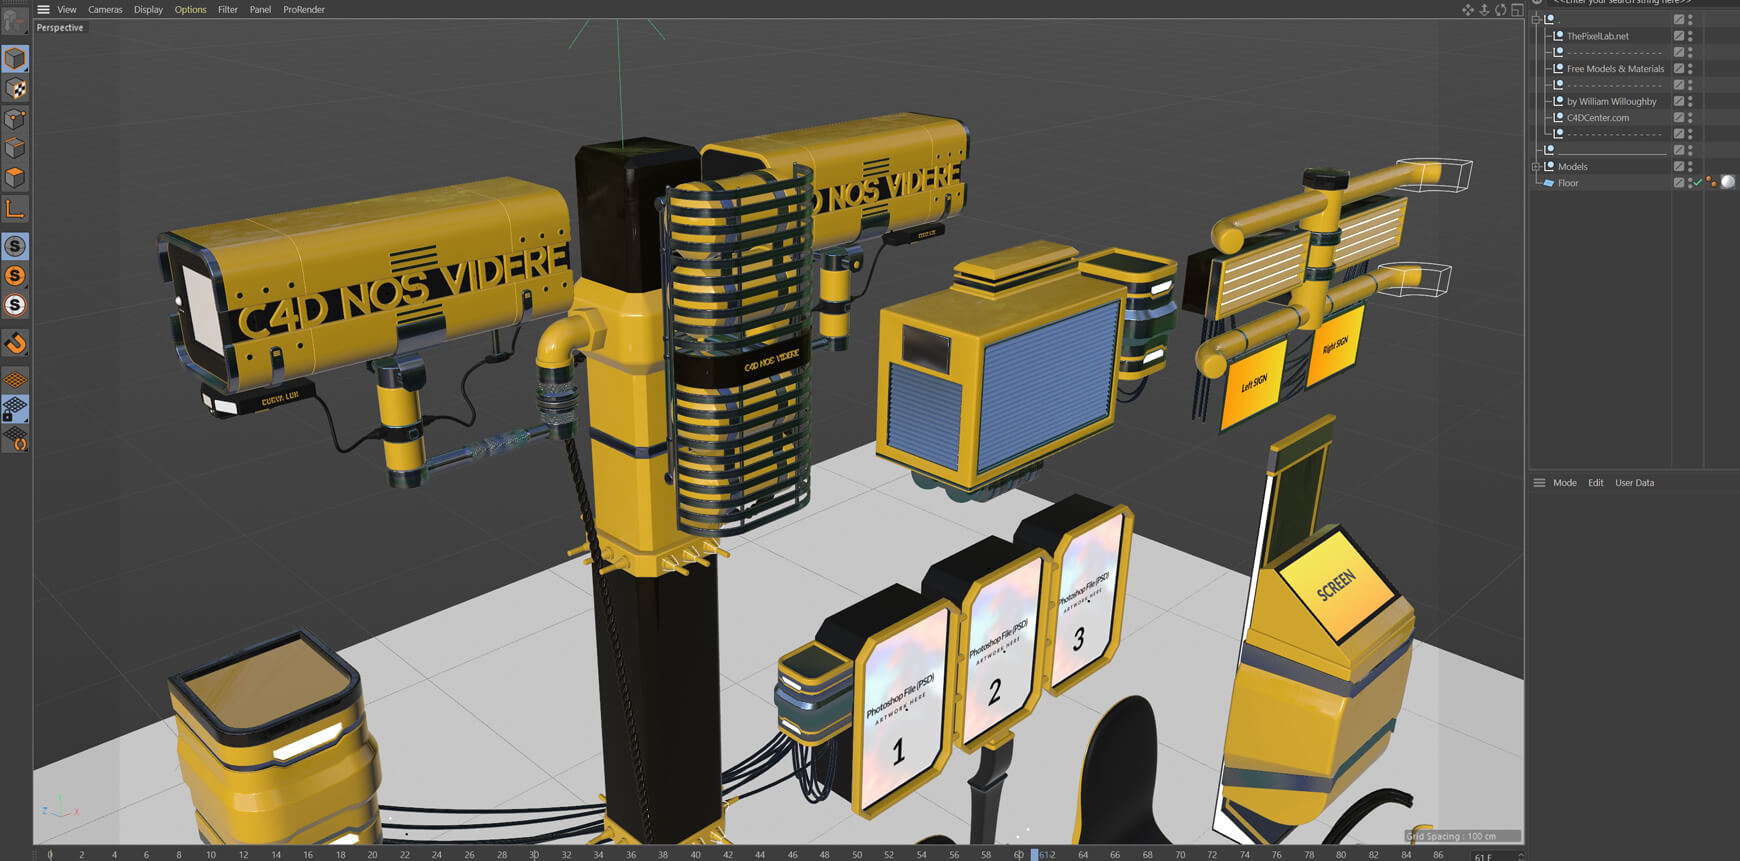Click the Floor object's blue plane icon
The height and width of the screenshot is (861, 1740).
coord(1549,183)
